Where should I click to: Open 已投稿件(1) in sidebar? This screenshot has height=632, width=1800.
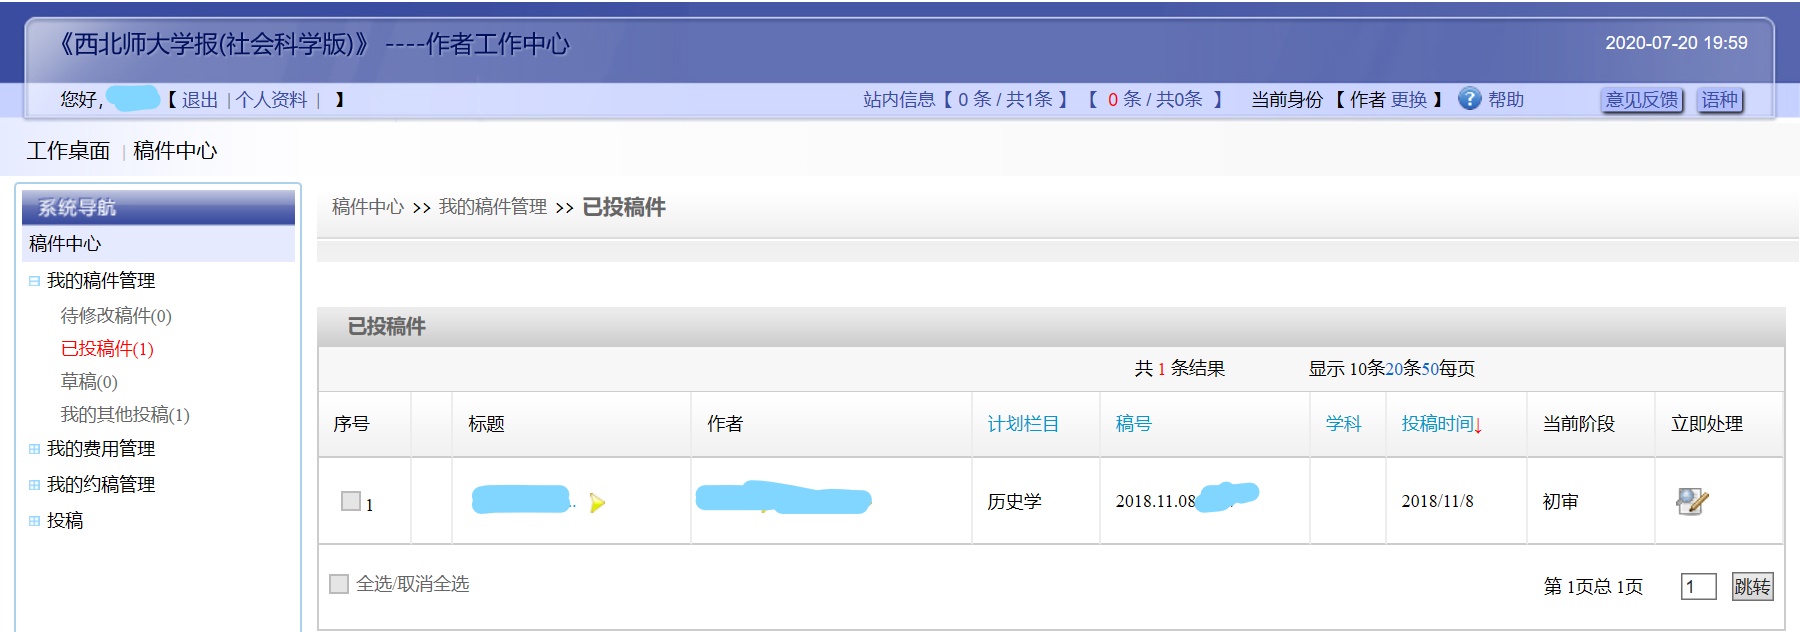(107, 349)
